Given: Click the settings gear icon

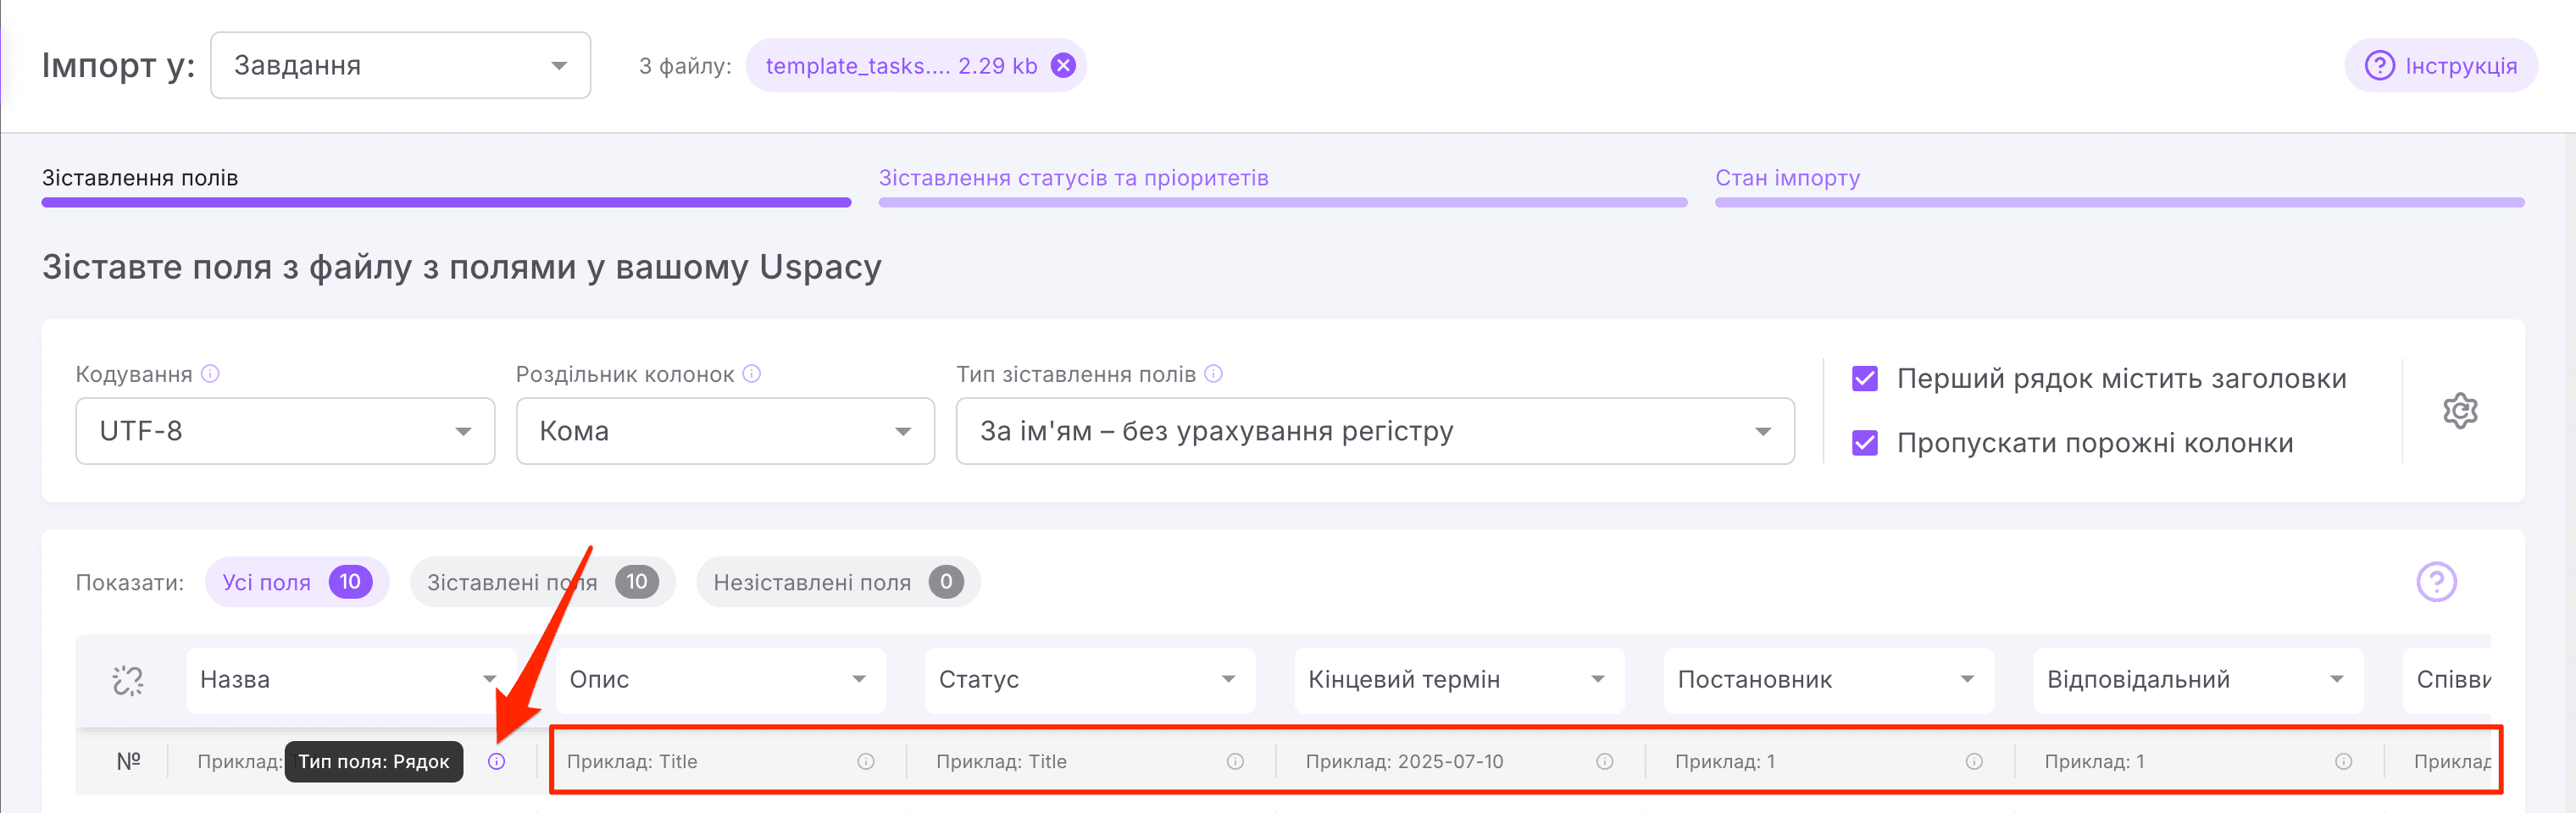Looking at the screenshot, I should 2459,411.
